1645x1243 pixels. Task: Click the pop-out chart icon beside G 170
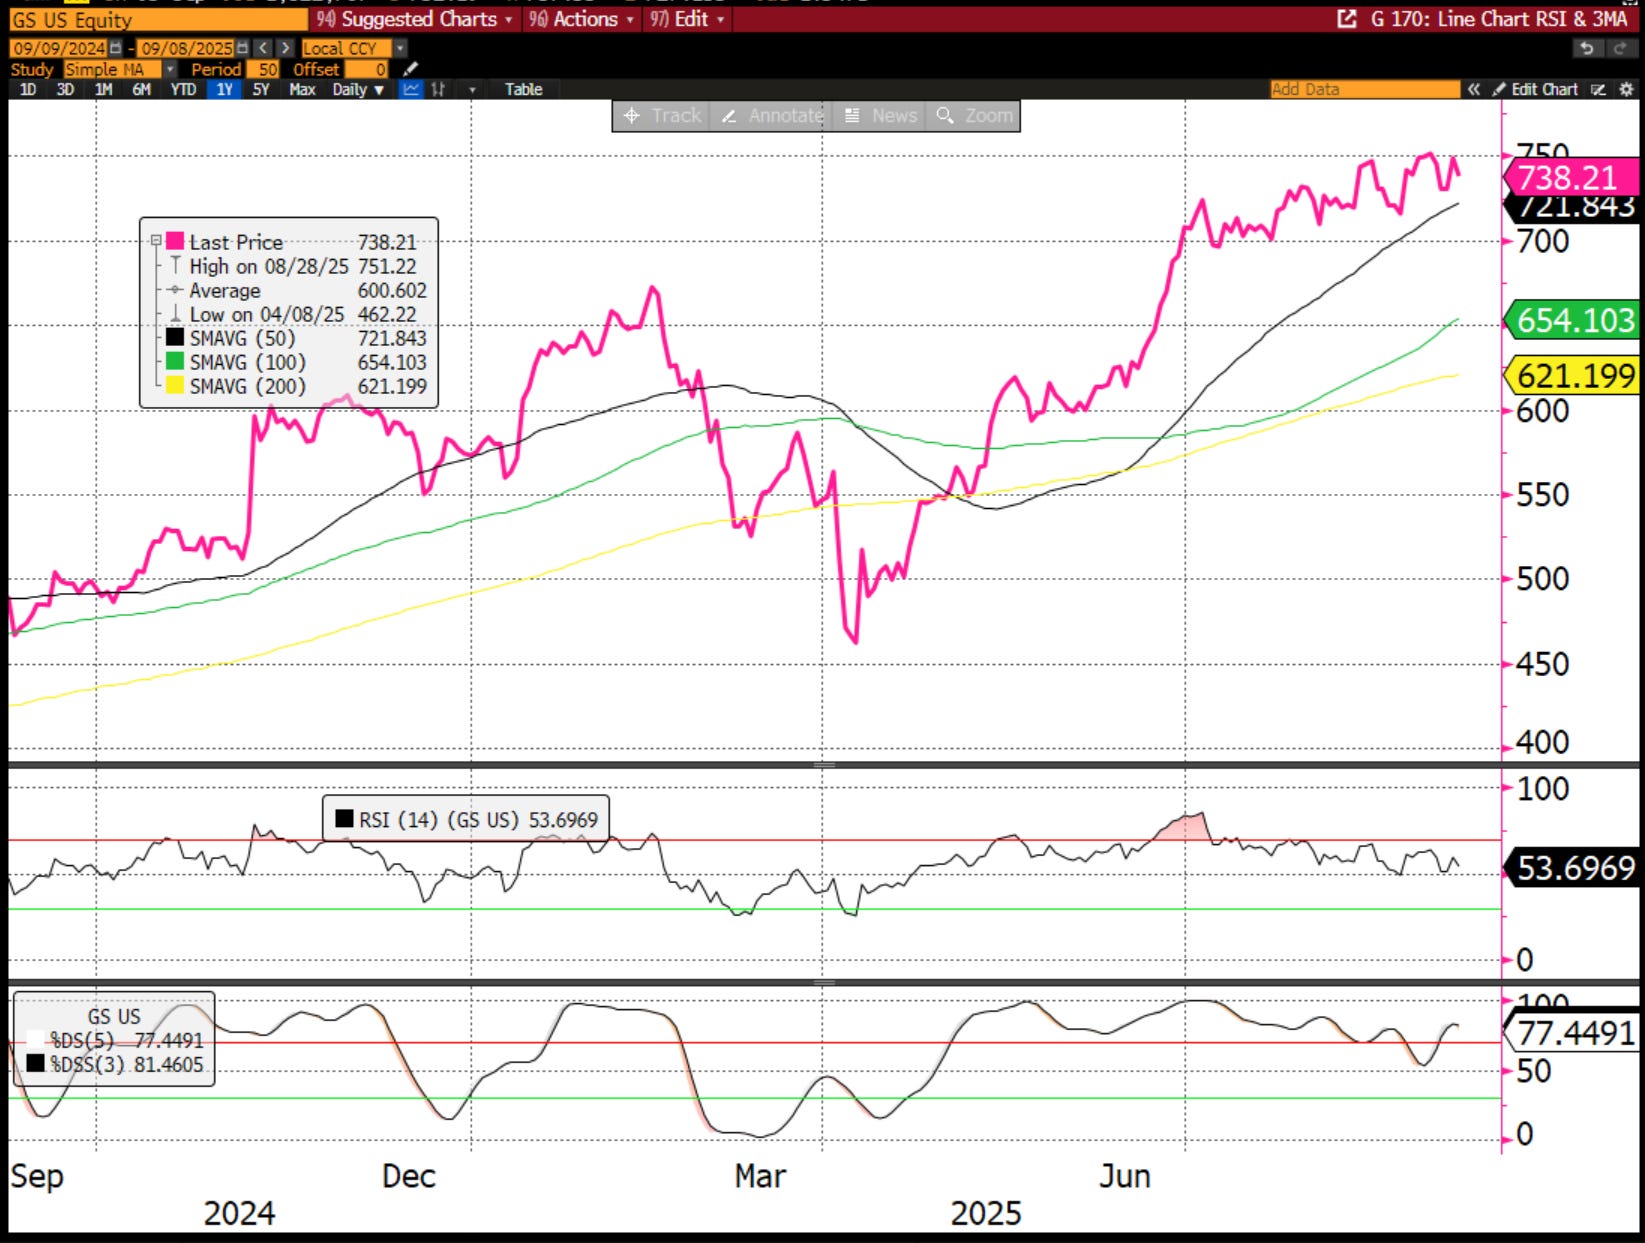(1347, 19)
